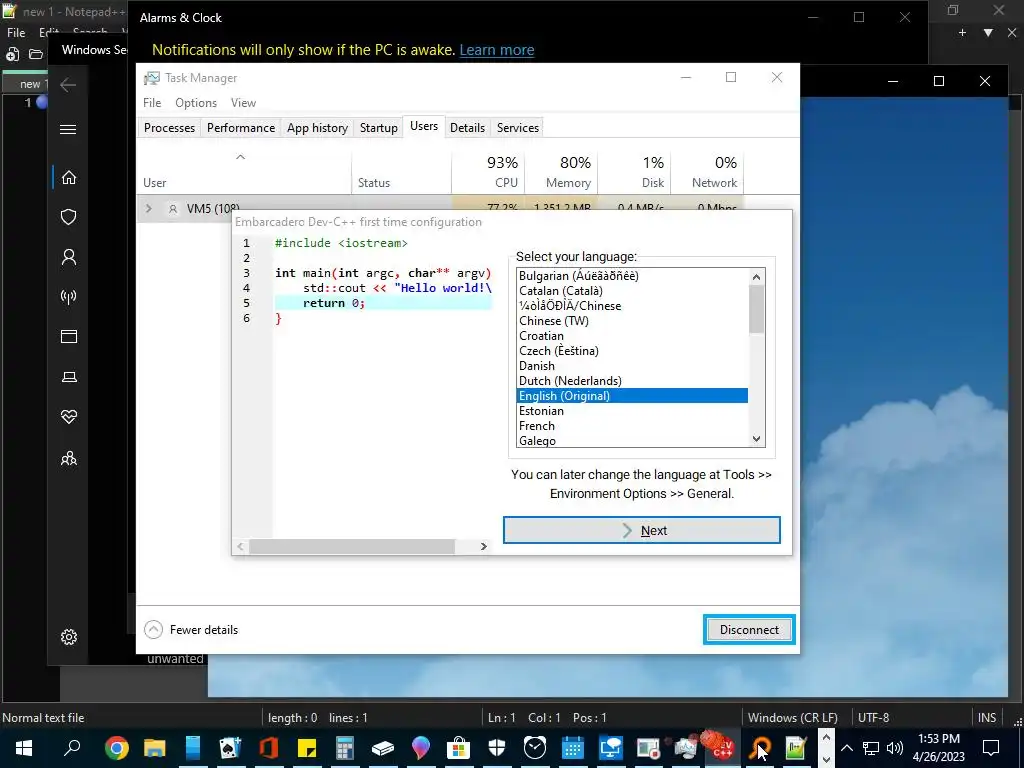This screenshot has height=768, width=1024.
Task: Sort by CPU column header
Action: tap(488, 172)
